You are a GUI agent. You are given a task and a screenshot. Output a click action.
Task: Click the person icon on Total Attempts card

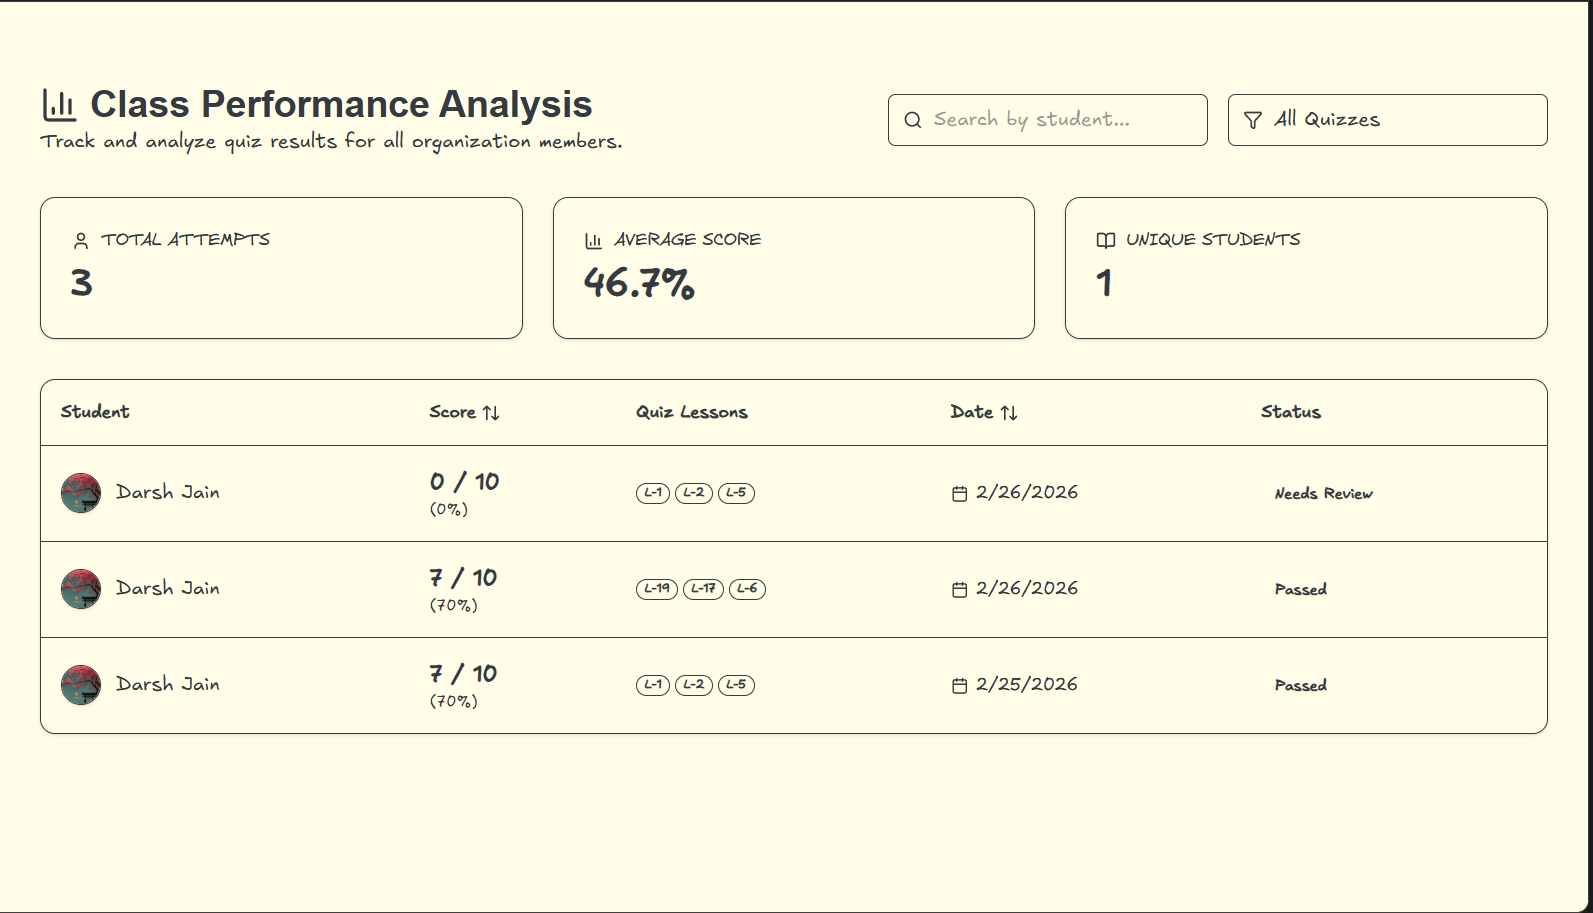point(80,239)
